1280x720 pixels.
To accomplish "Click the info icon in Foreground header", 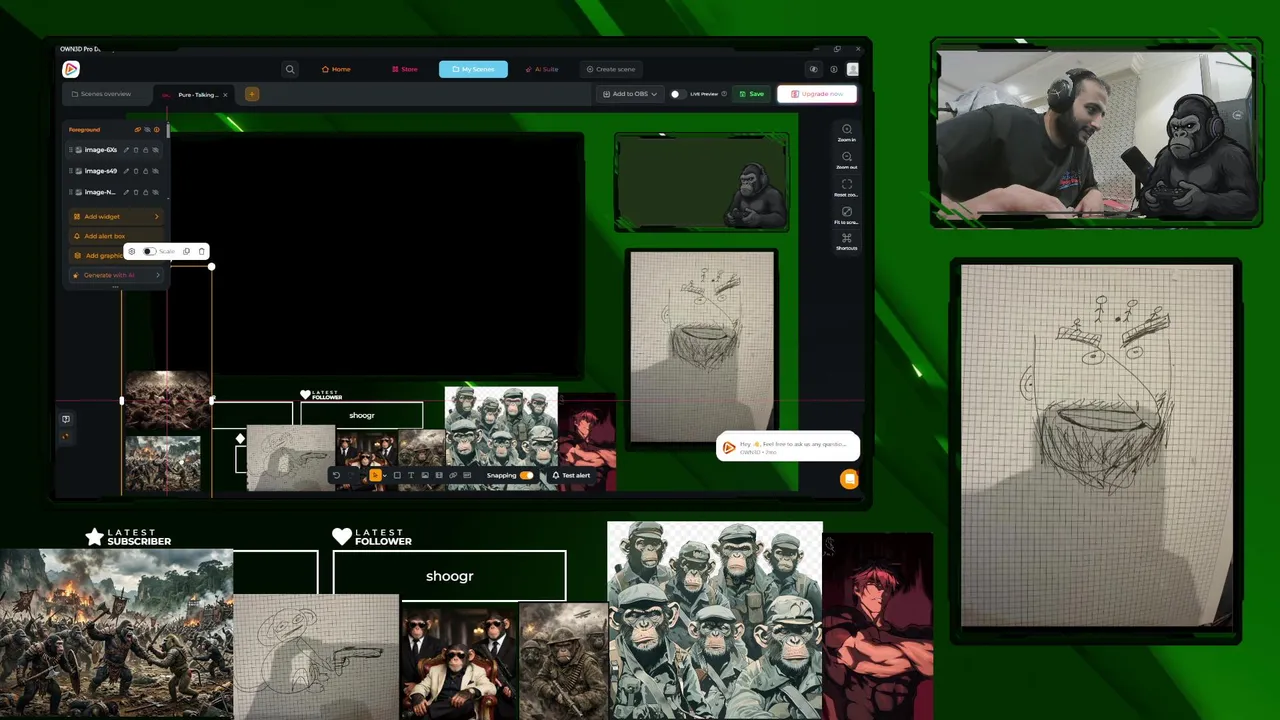I will coord(157,129).
